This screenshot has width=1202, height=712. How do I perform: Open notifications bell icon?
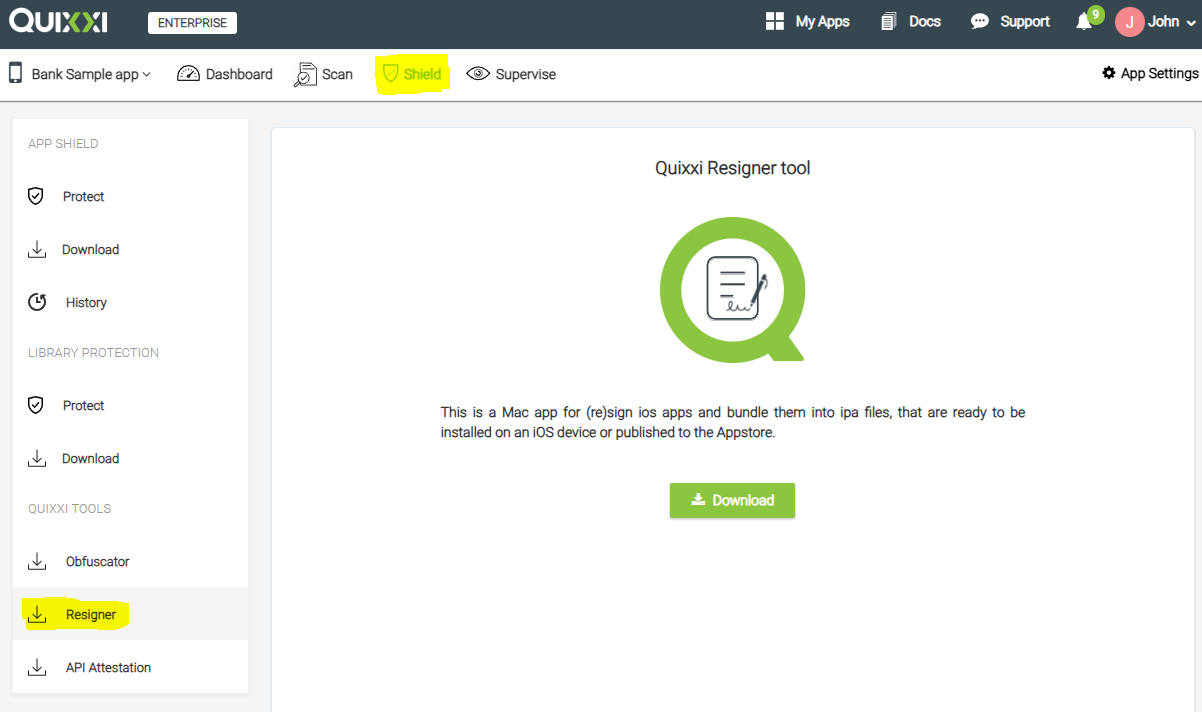coord(1083,22)
